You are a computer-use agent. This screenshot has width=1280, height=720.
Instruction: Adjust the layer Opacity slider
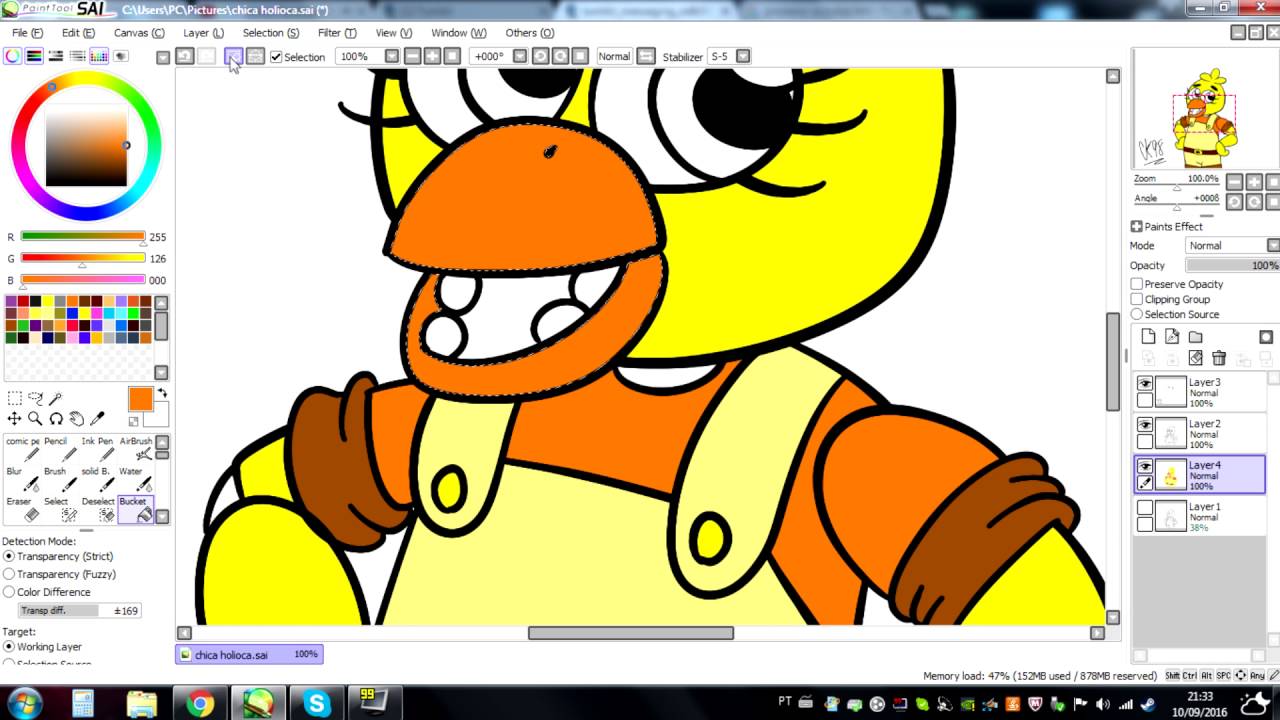[1233, 265]
